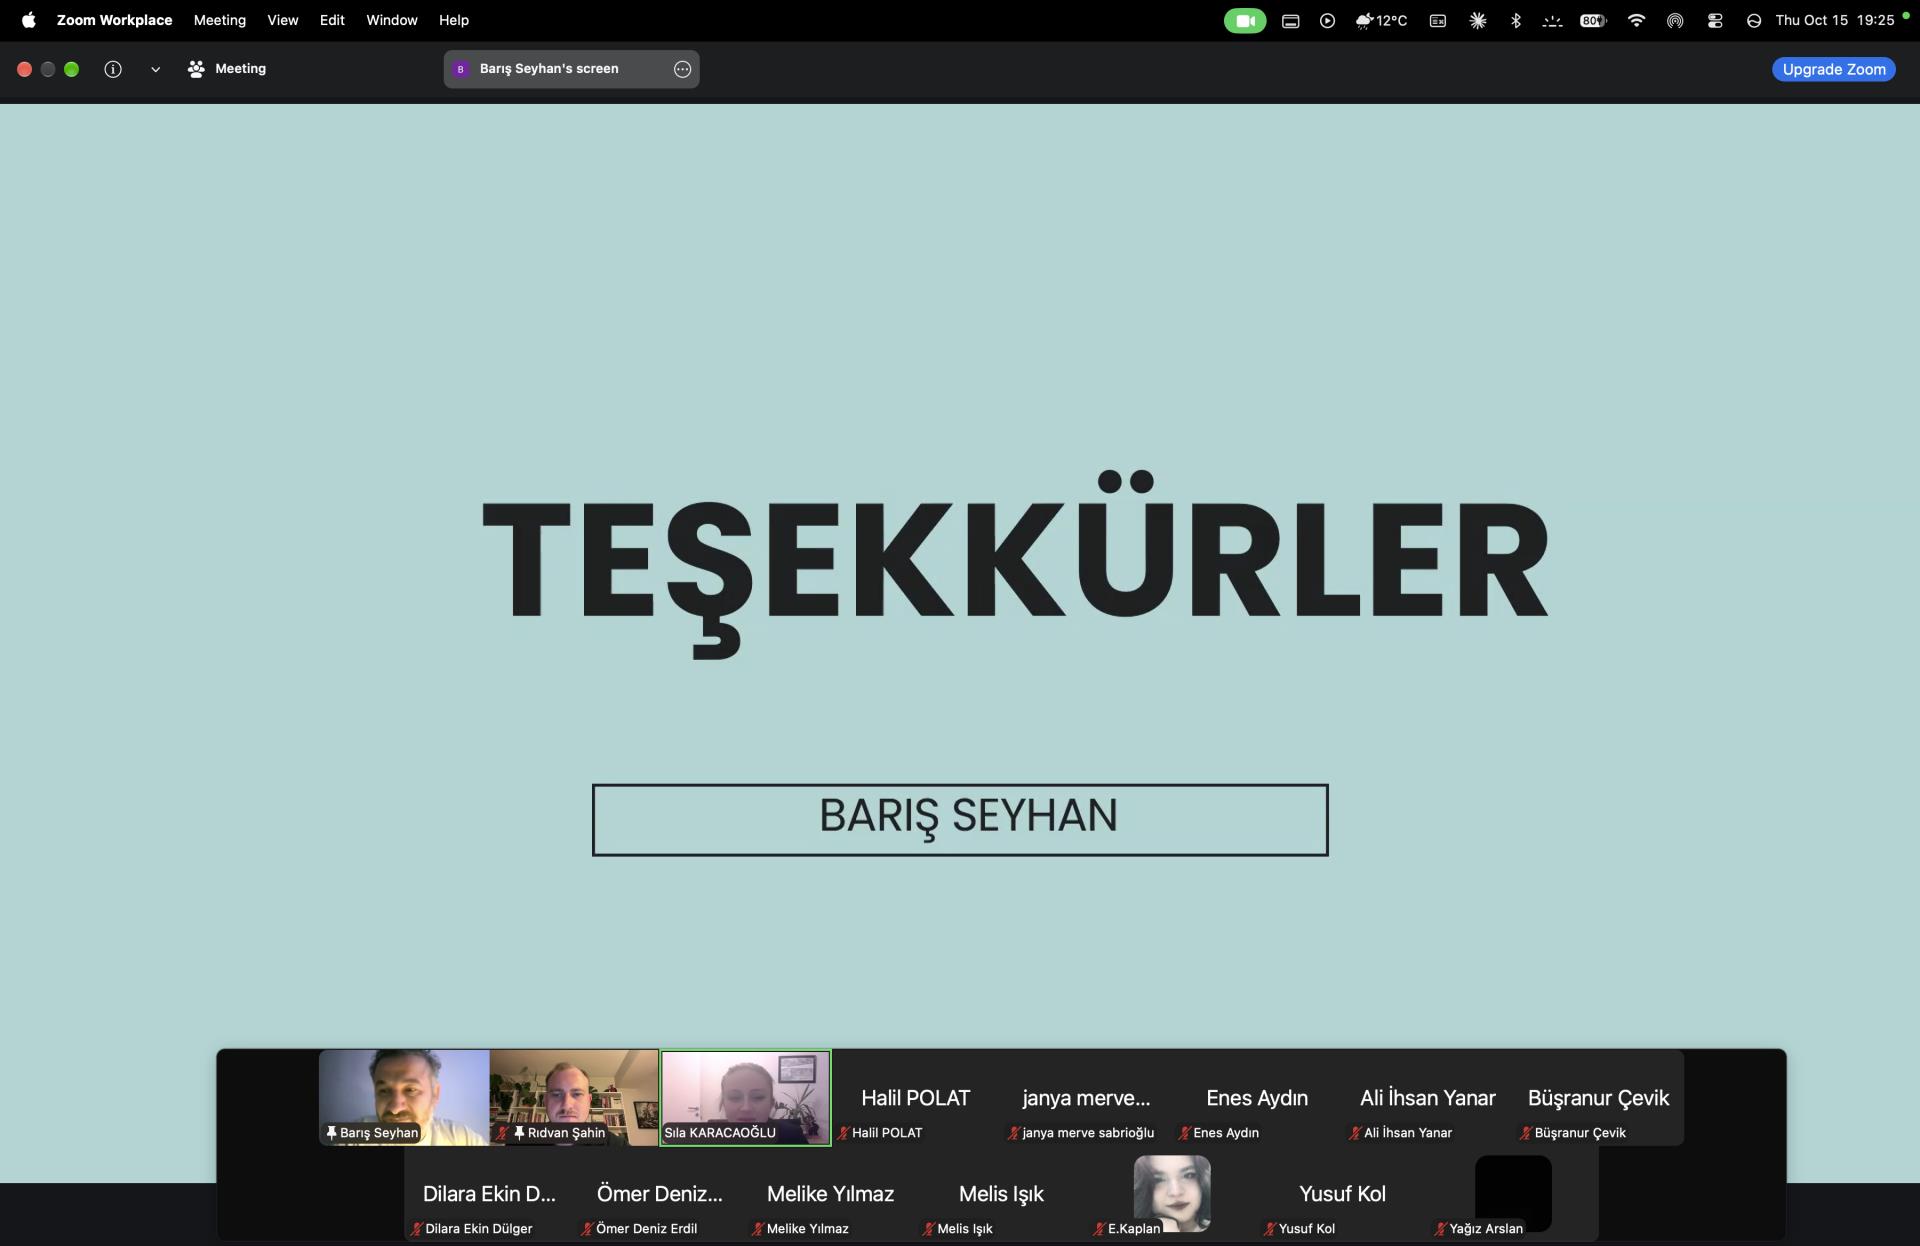1920x1246 pixels.
Task: Select the Melis Işık participant tile
Action: [x=1001, y=1193]
